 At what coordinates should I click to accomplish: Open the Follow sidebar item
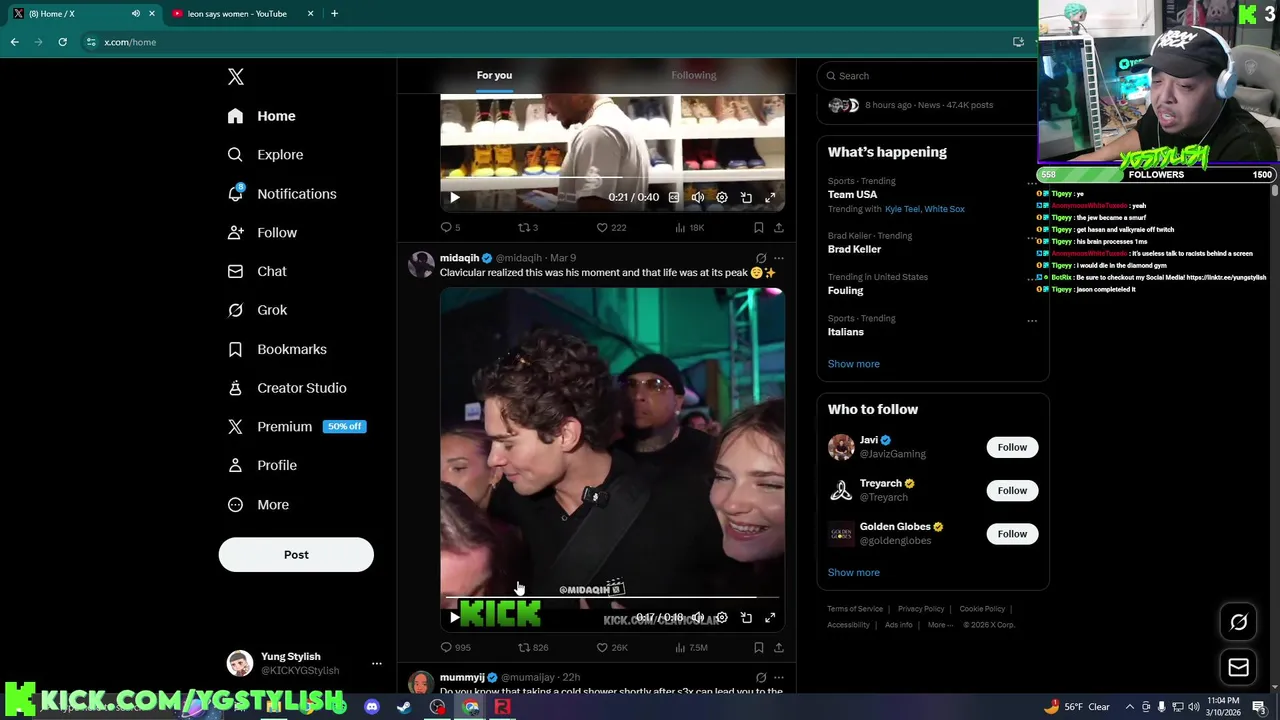(262, 233)
